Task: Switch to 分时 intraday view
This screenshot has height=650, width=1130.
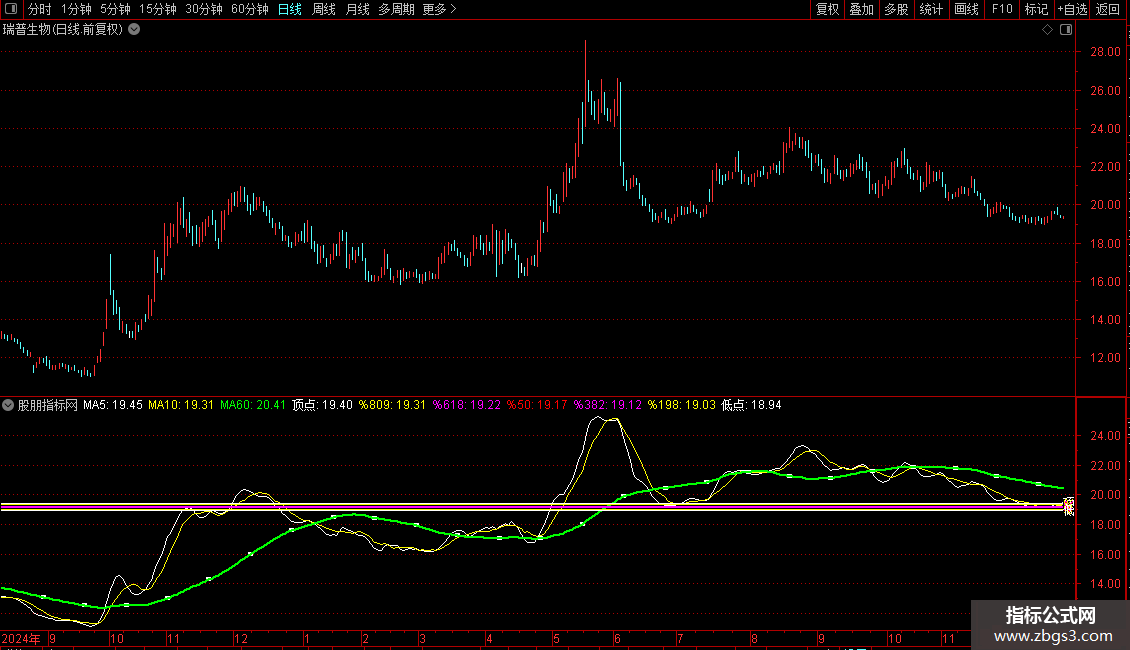Action: 40,9
